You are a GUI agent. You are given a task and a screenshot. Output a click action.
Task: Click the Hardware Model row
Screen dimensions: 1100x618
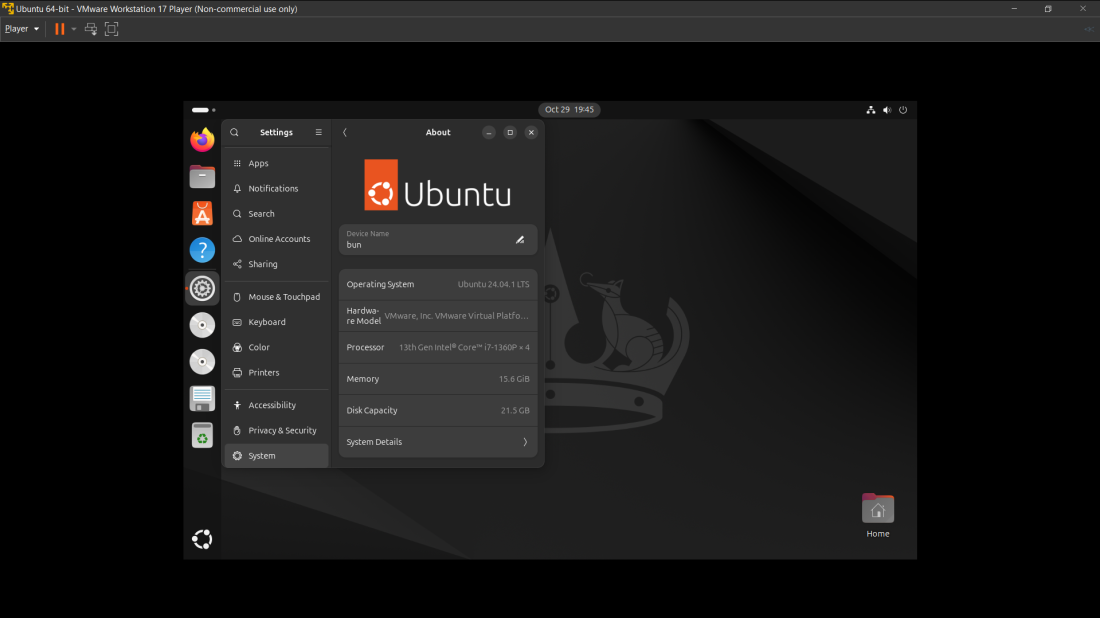tap(438, 316)
